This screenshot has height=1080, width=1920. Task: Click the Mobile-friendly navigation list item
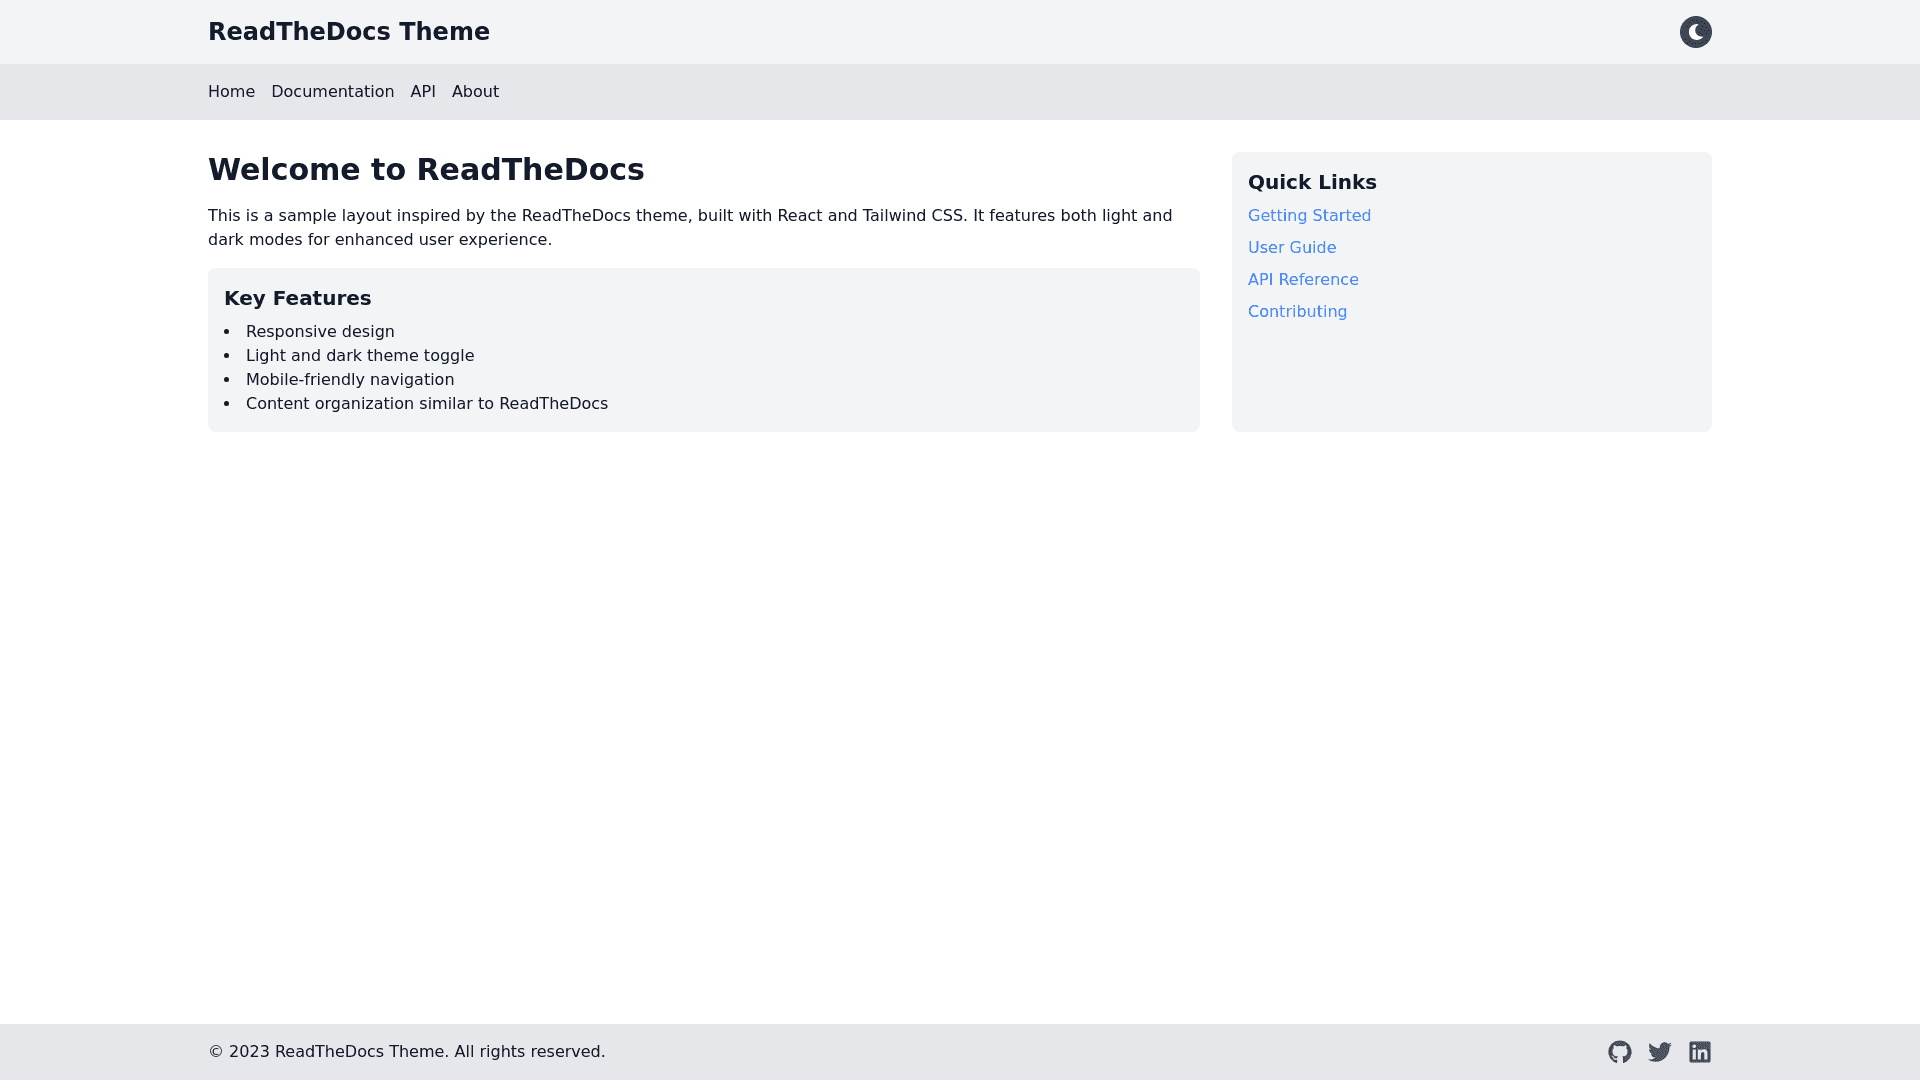(x=350, y=380)
